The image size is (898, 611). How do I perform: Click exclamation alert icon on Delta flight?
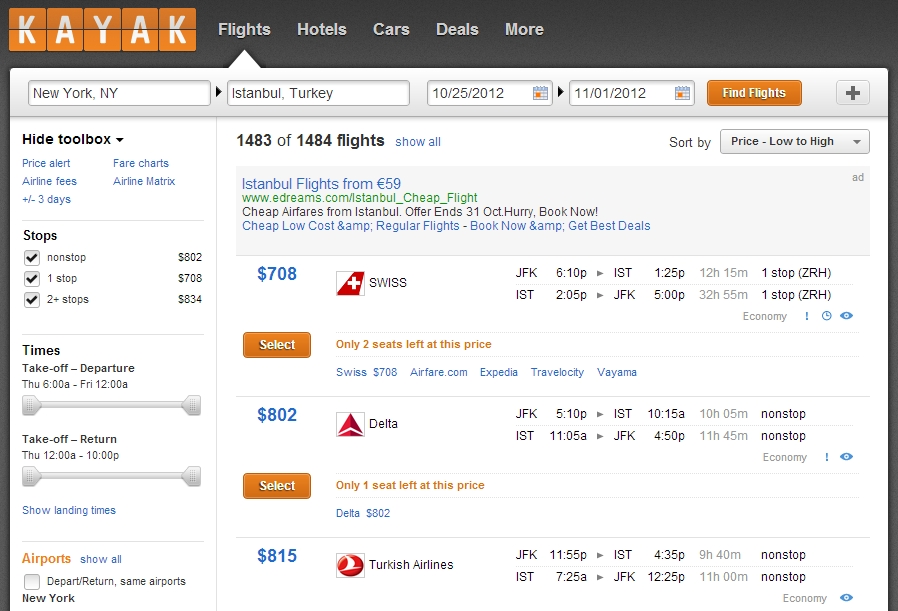click(x=826, y=457)
